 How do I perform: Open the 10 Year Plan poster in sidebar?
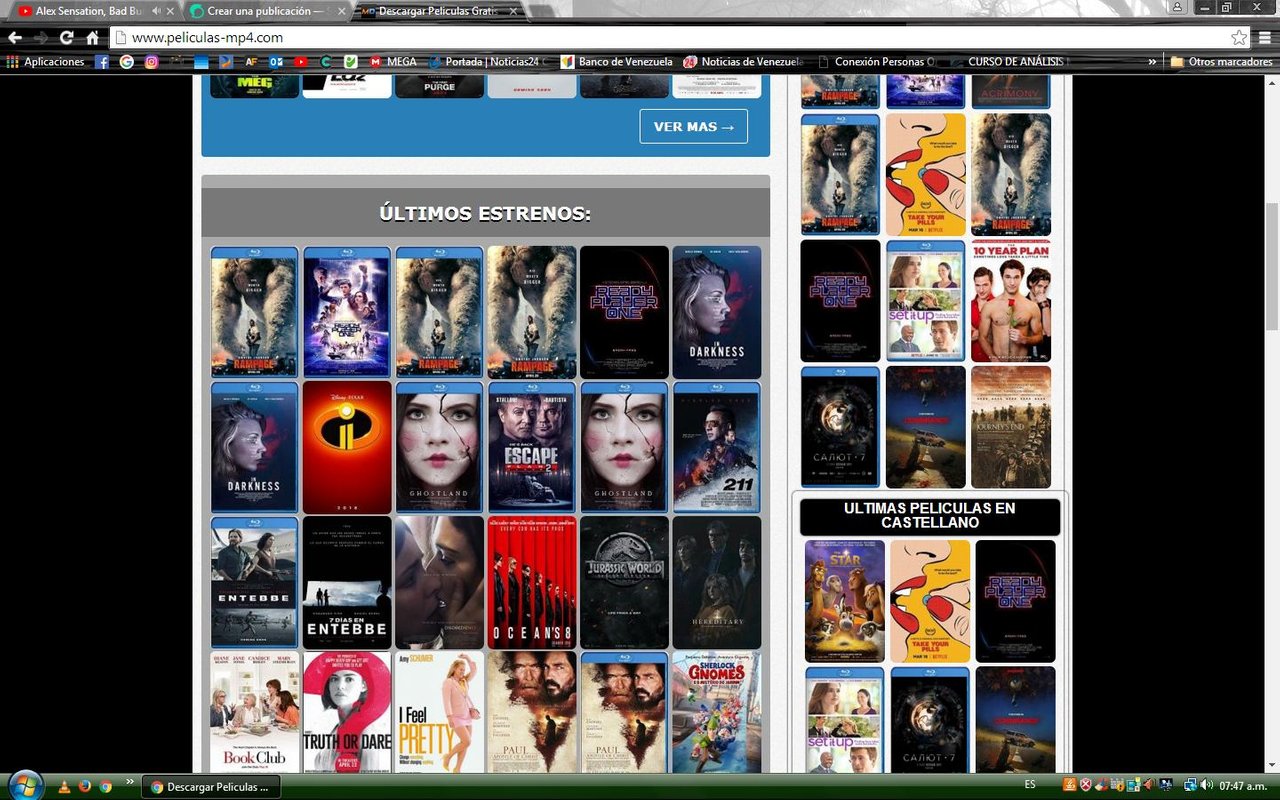point(1011,300)
